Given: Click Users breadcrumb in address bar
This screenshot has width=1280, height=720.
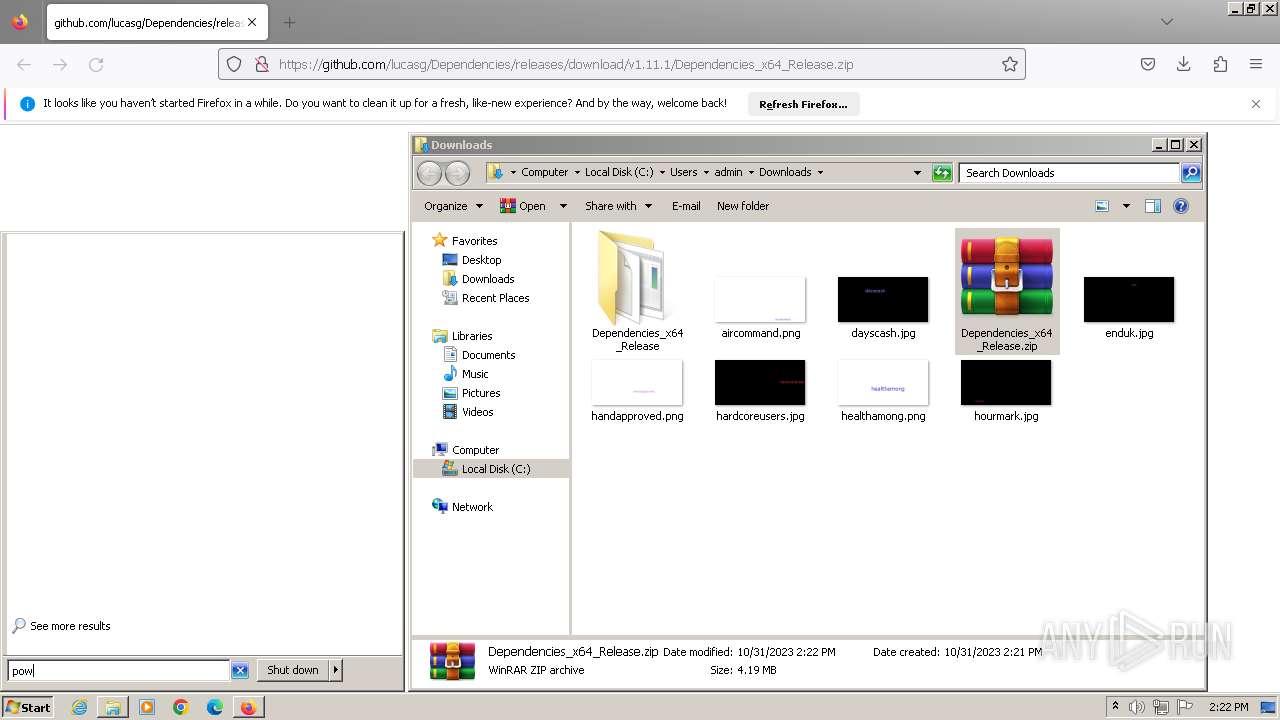Looking at the screenshot, I should click(x=683, y=172).
